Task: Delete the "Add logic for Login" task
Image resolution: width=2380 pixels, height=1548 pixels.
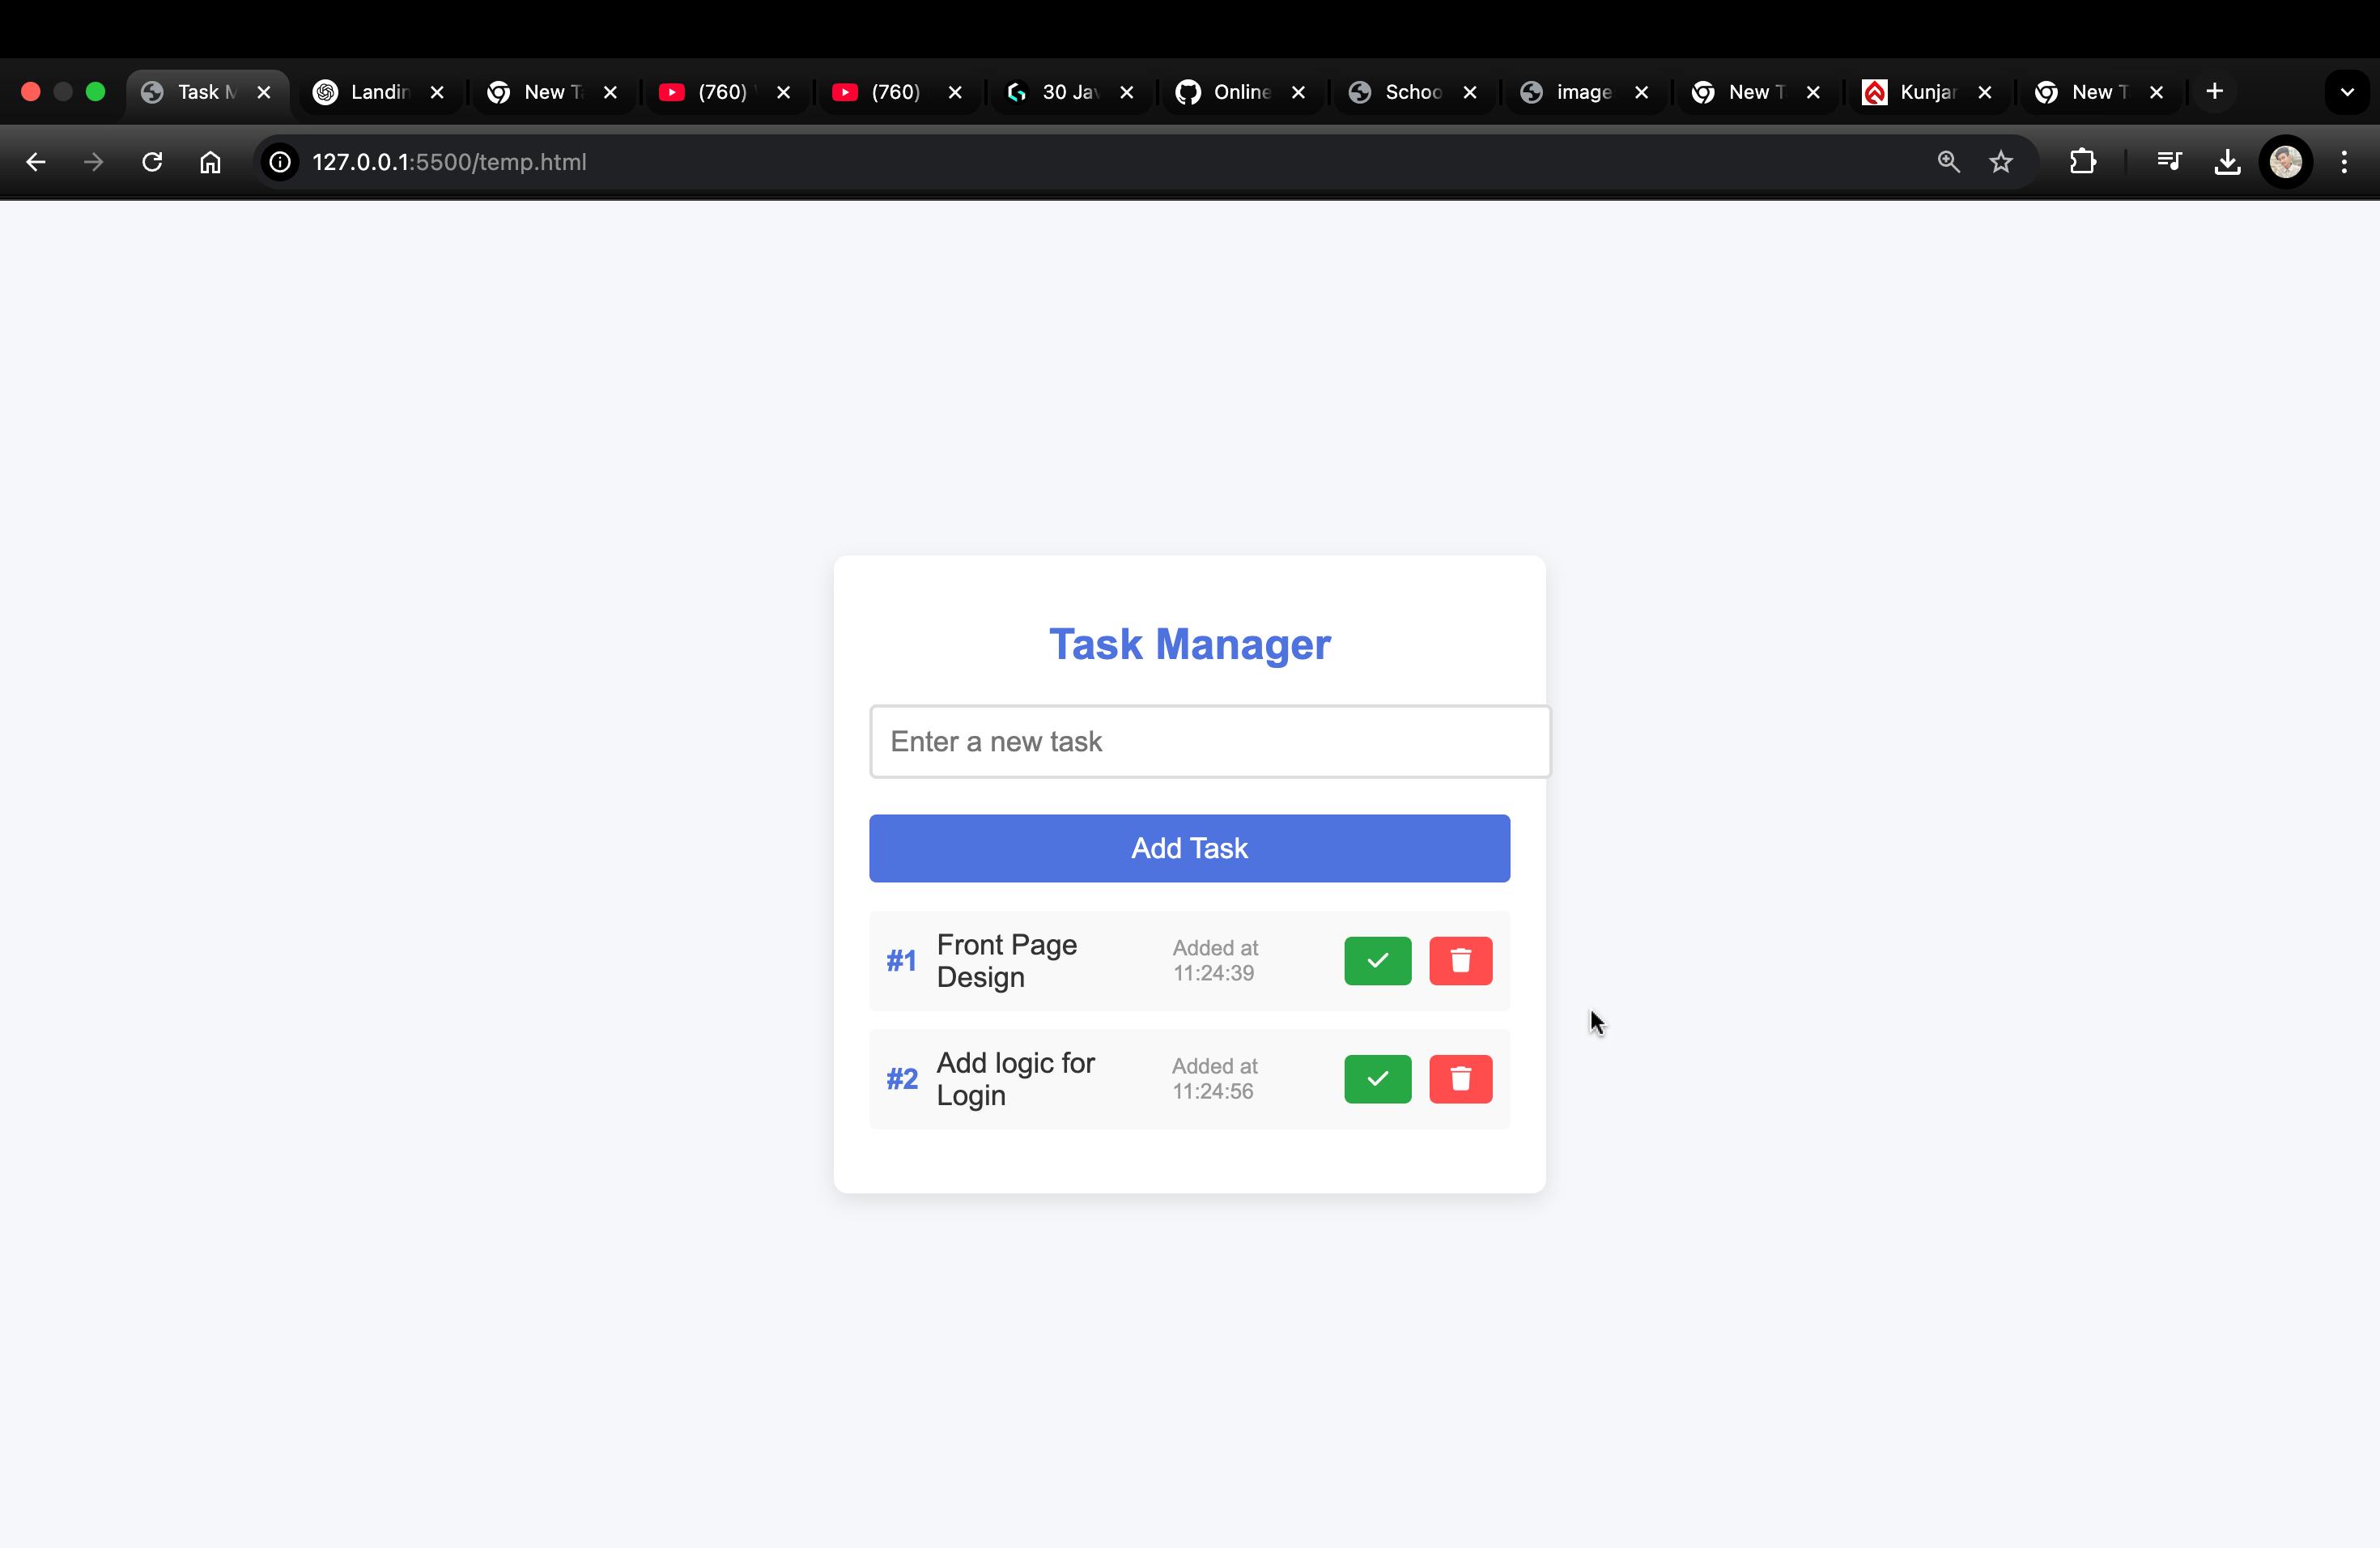Action: (x=1460, y=1079)
